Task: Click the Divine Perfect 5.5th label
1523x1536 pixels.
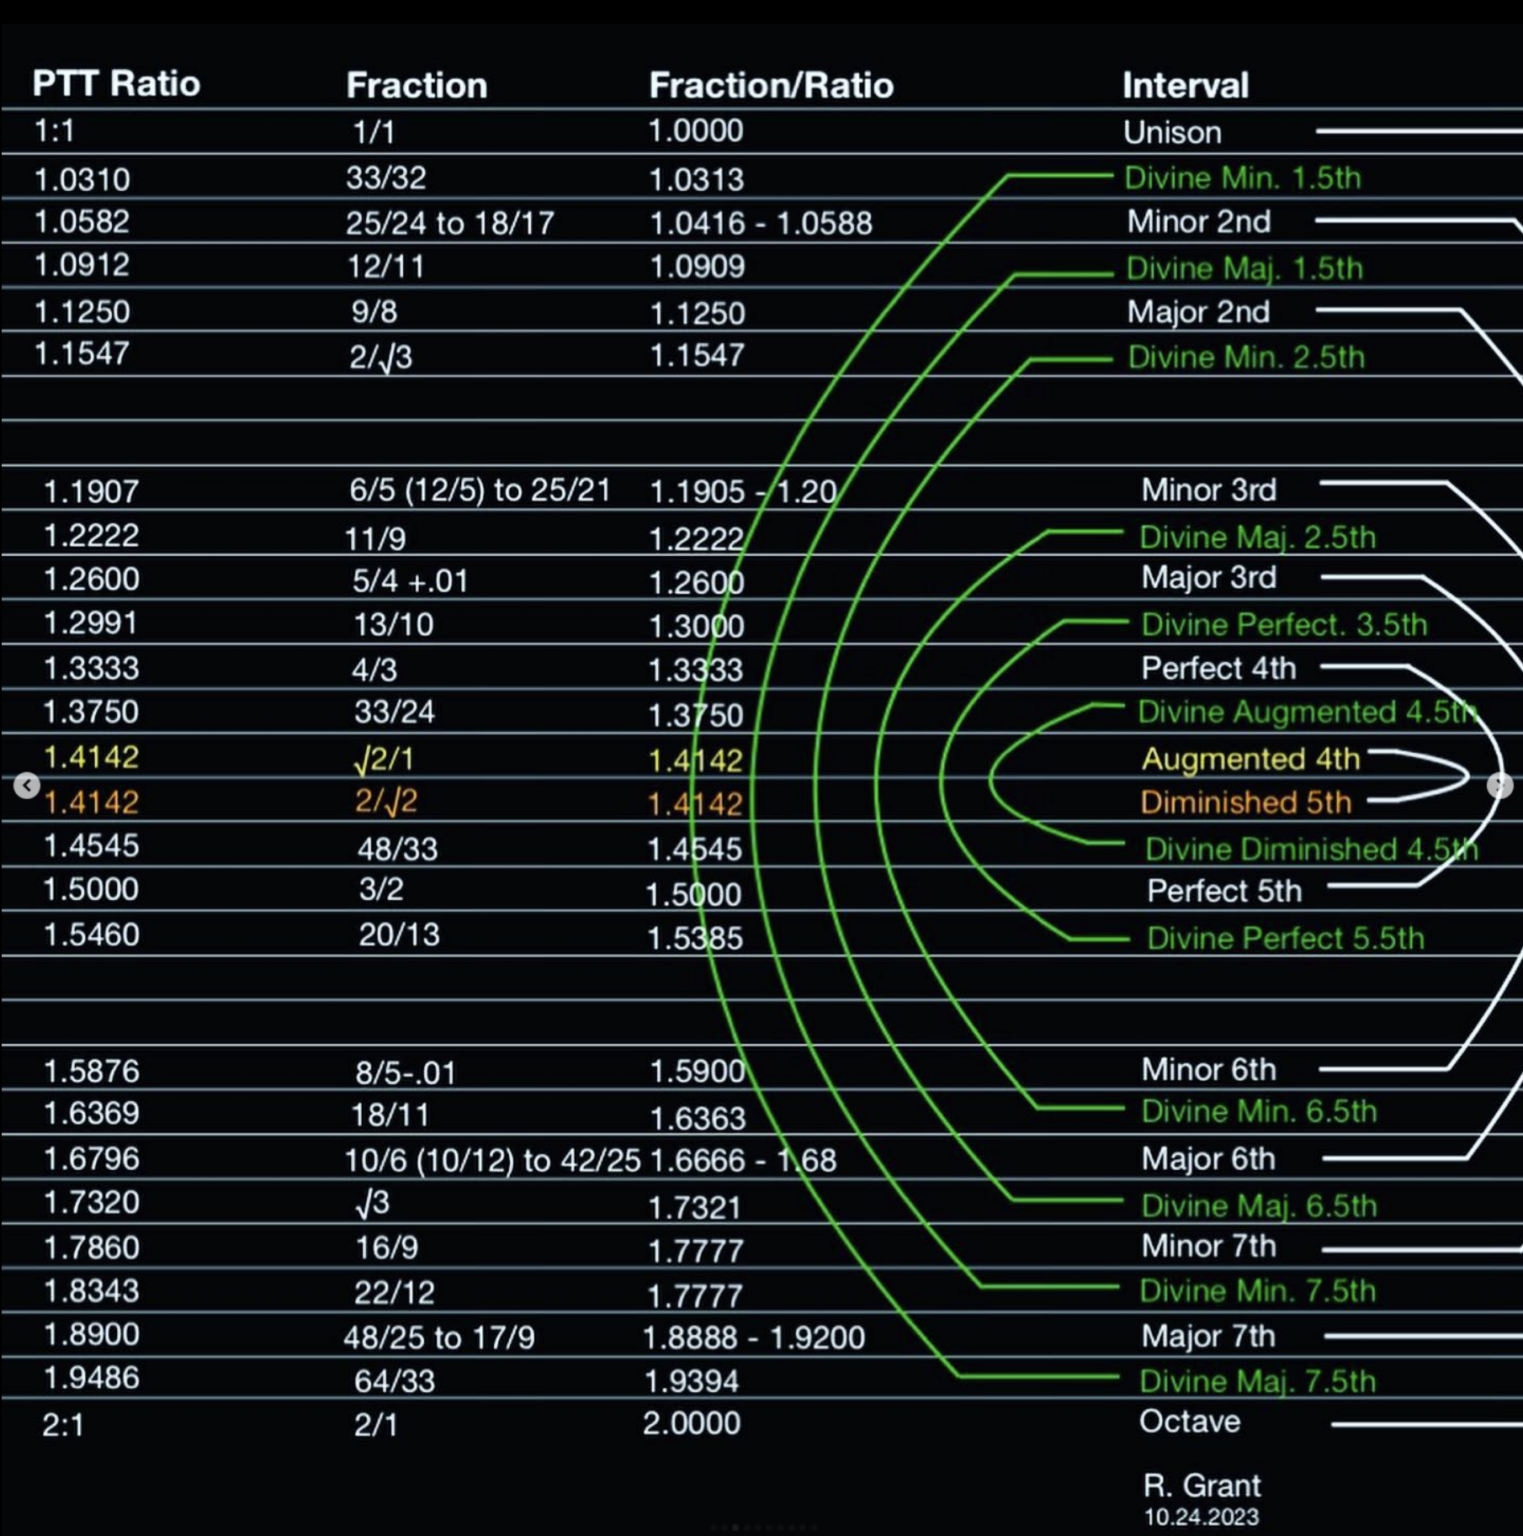Action: point(1285,938)
